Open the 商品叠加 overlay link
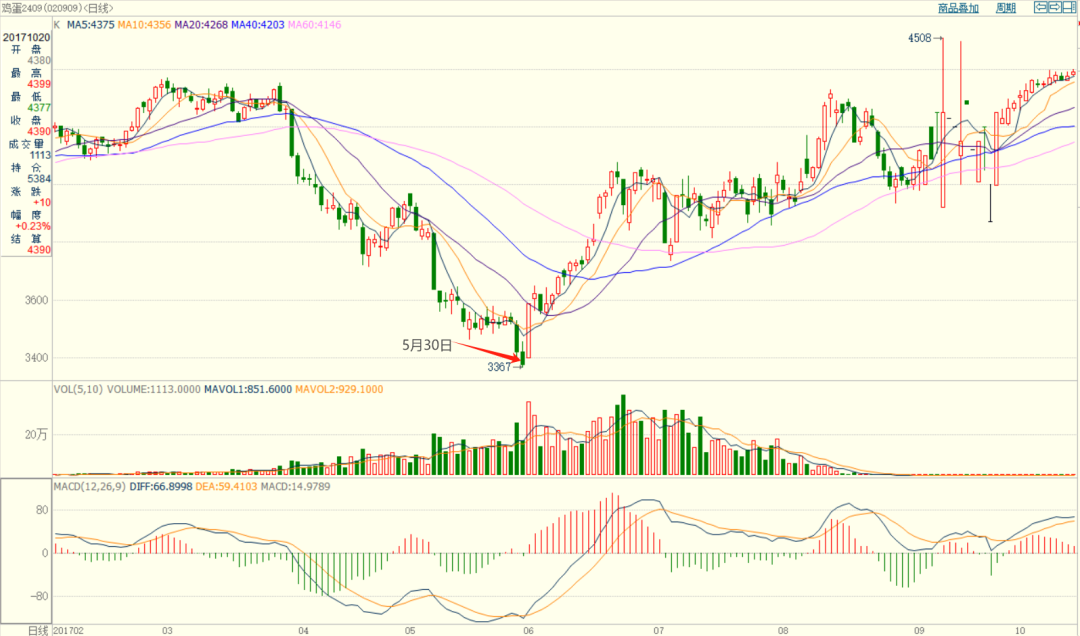The height and width of the screenshot is (636, 1080). tap(958, 8)
